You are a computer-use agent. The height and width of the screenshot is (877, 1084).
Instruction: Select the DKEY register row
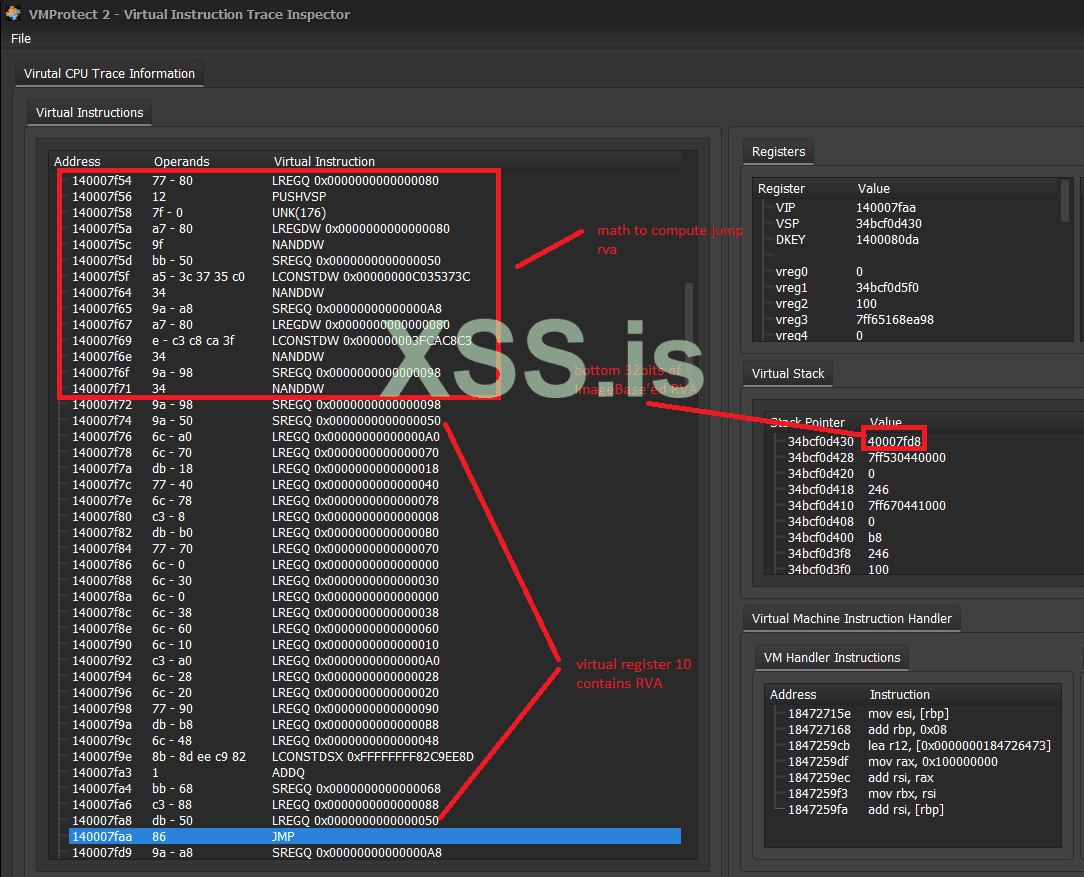(x=915, y=240)
